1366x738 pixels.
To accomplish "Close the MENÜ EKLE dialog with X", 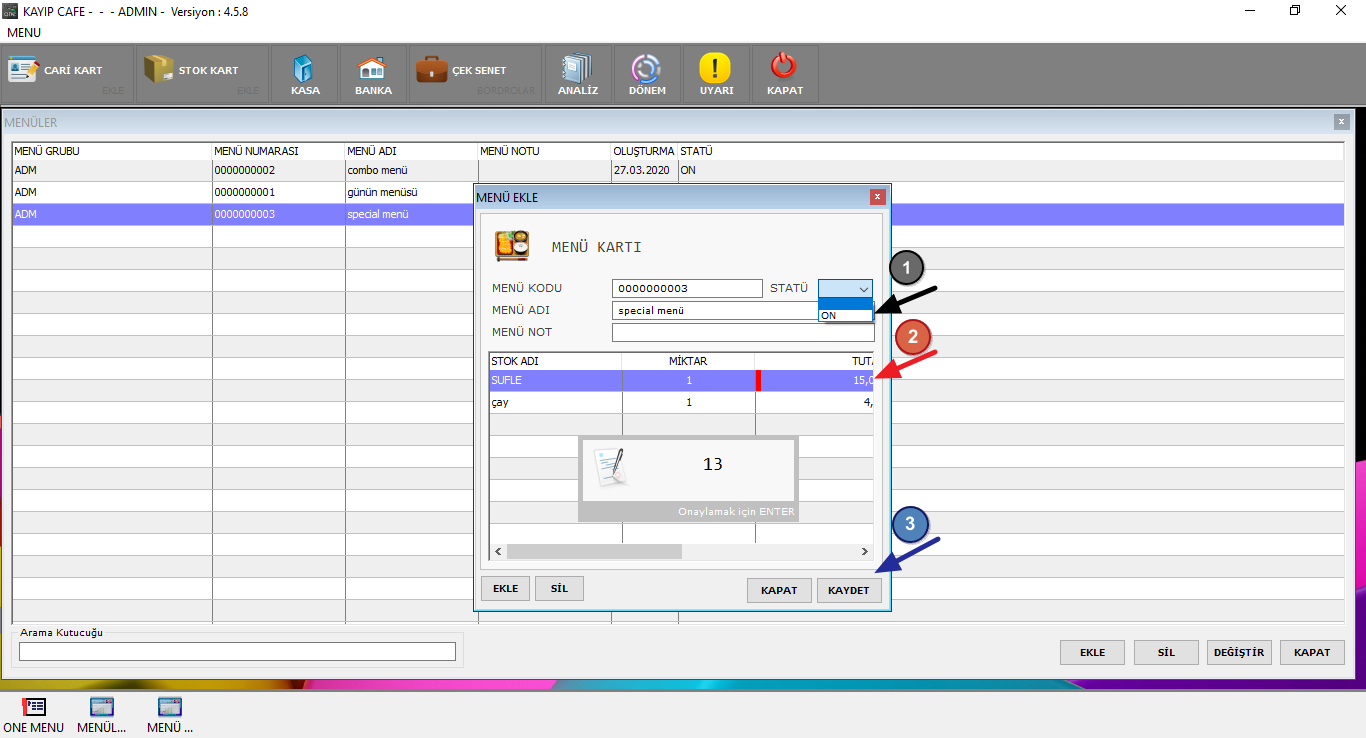I will click(x=877, y=197).
